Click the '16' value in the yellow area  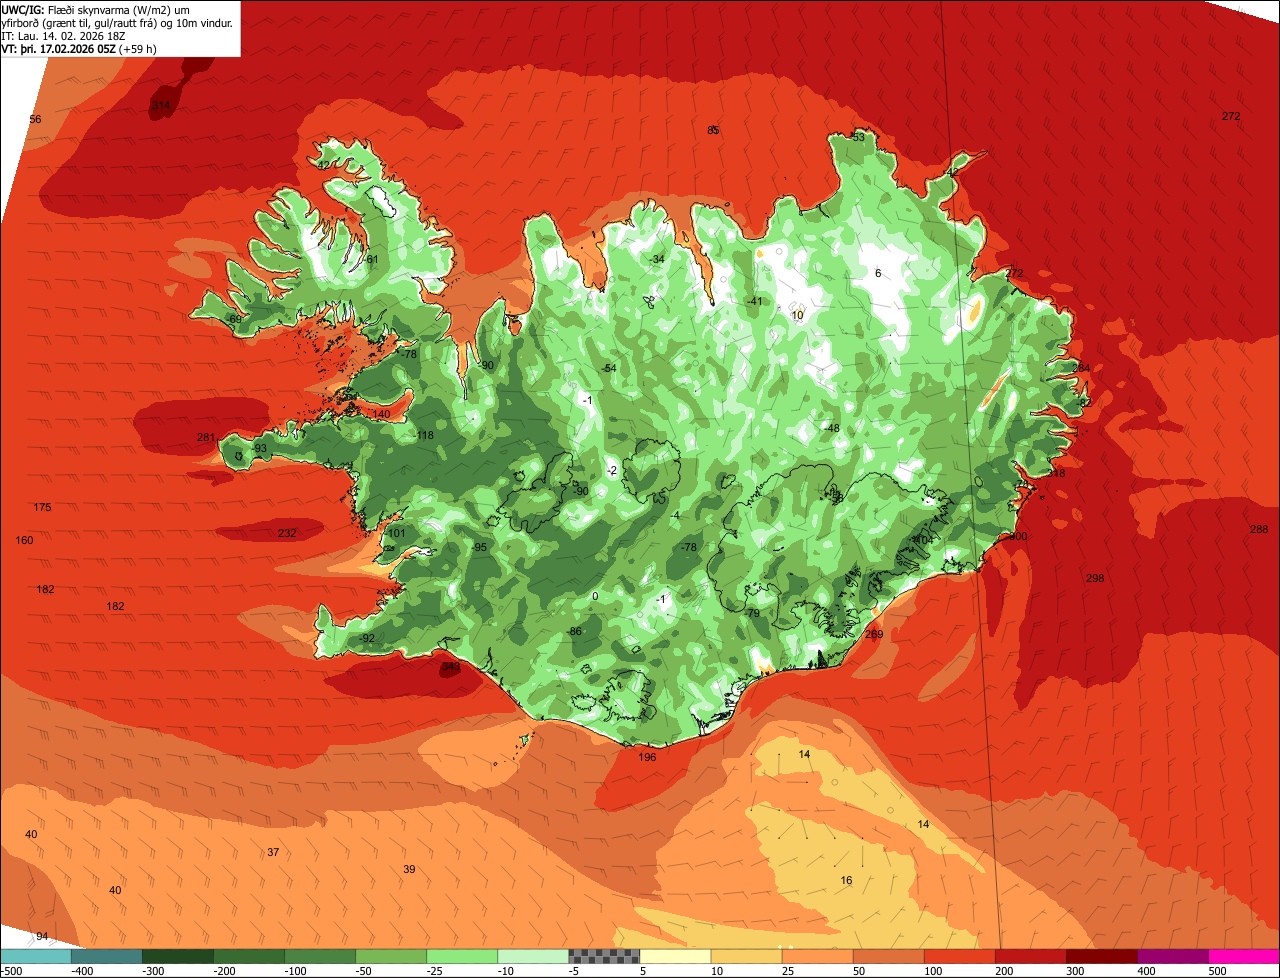(x=846, y=880)
